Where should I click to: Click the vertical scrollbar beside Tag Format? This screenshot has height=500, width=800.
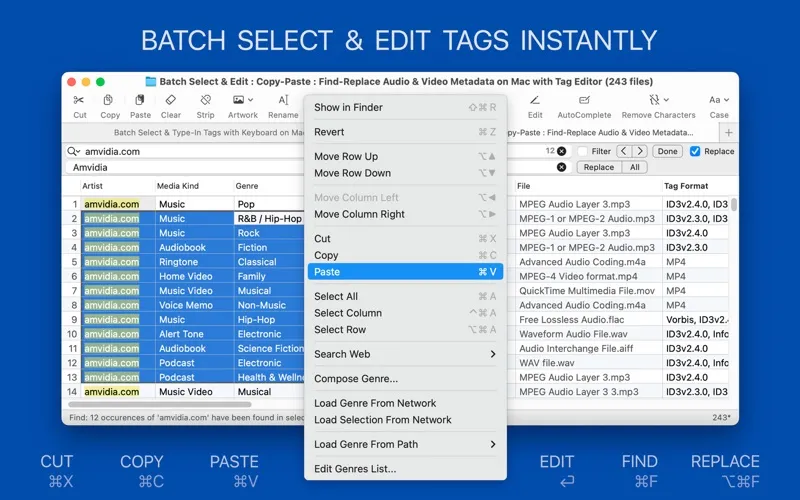734,205
